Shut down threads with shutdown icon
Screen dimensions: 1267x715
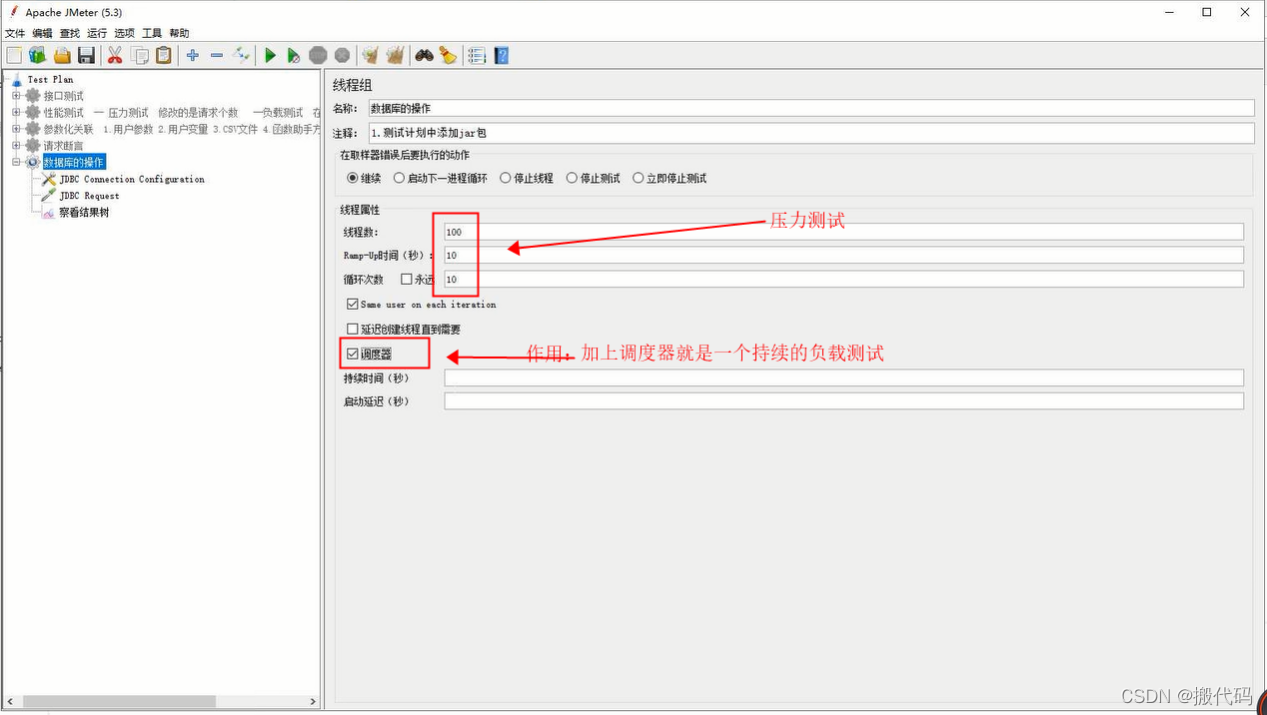tap(342, 56)
